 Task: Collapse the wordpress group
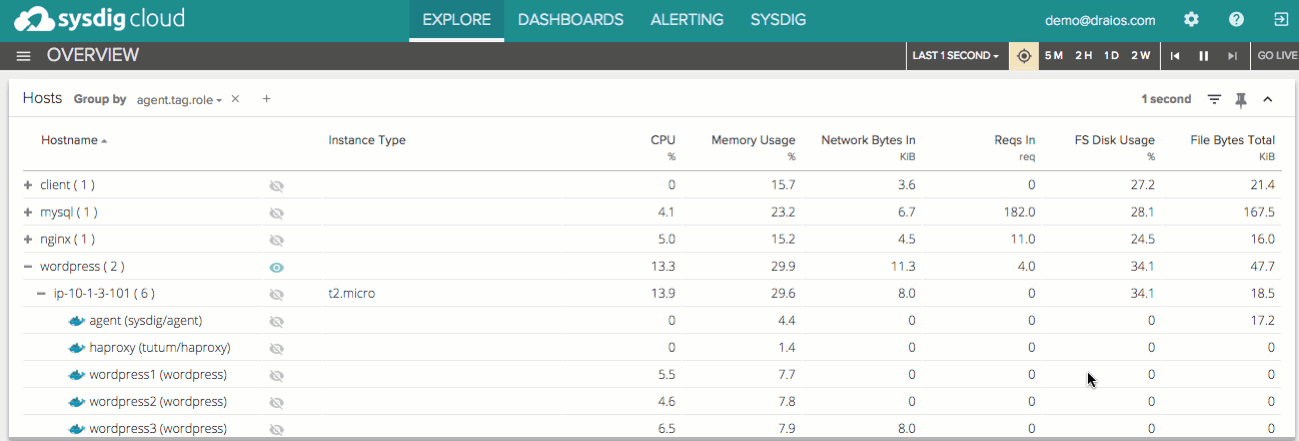coord(28,266)
